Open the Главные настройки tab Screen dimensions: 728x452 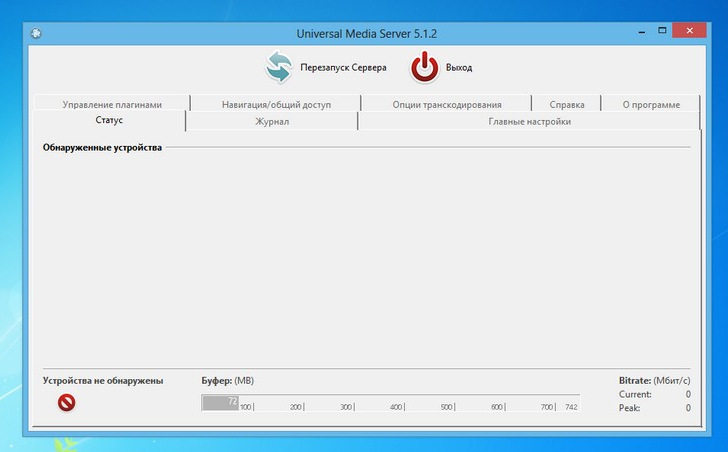(529, 122)
